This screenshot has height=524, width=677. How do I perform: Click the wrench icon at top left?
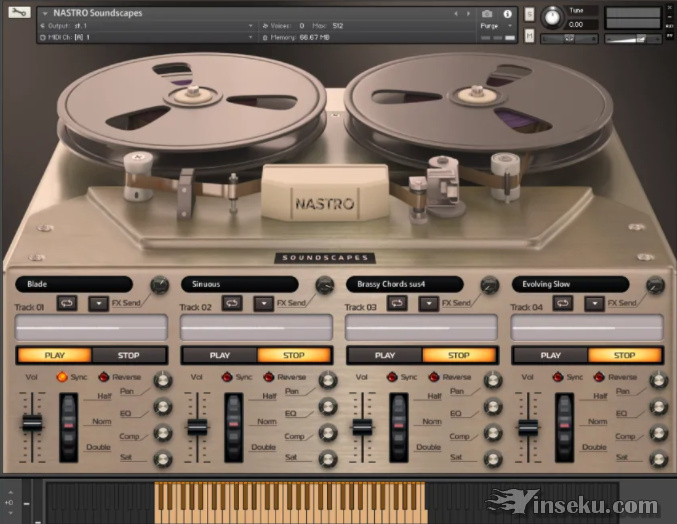[x=18, y=13]
